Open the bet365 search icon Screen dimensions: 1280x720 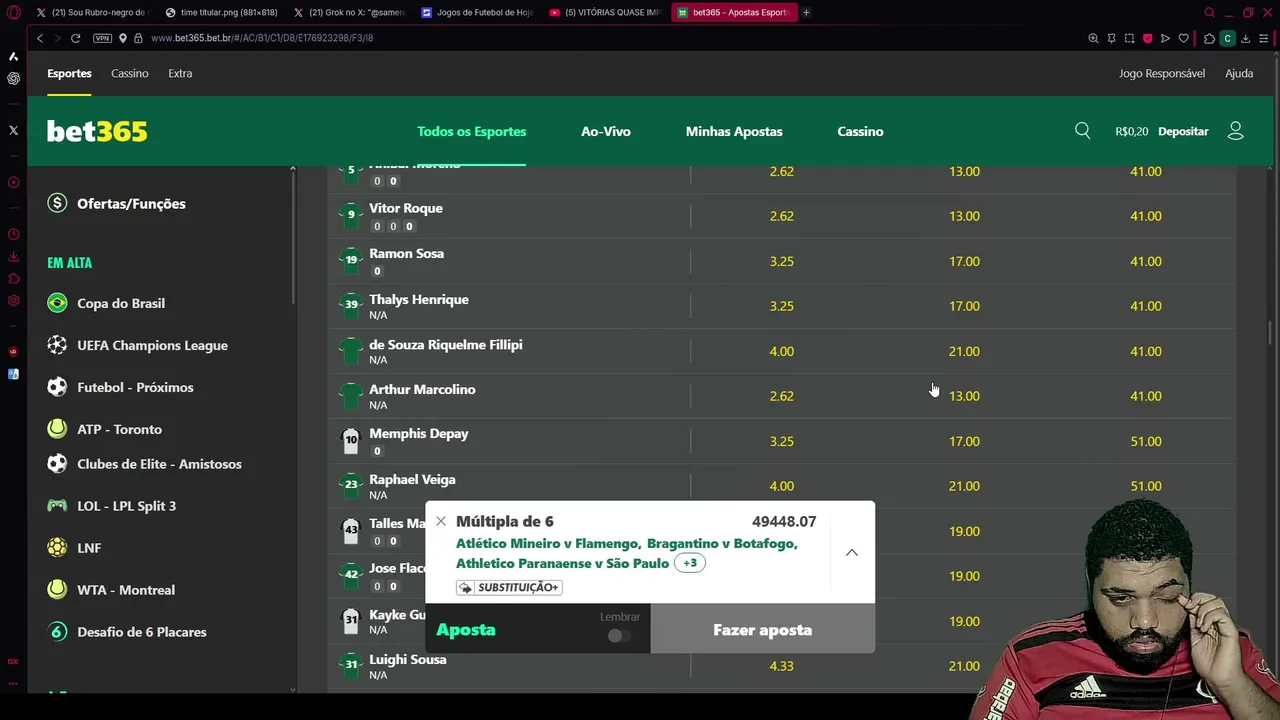[x=1082, y=131]
